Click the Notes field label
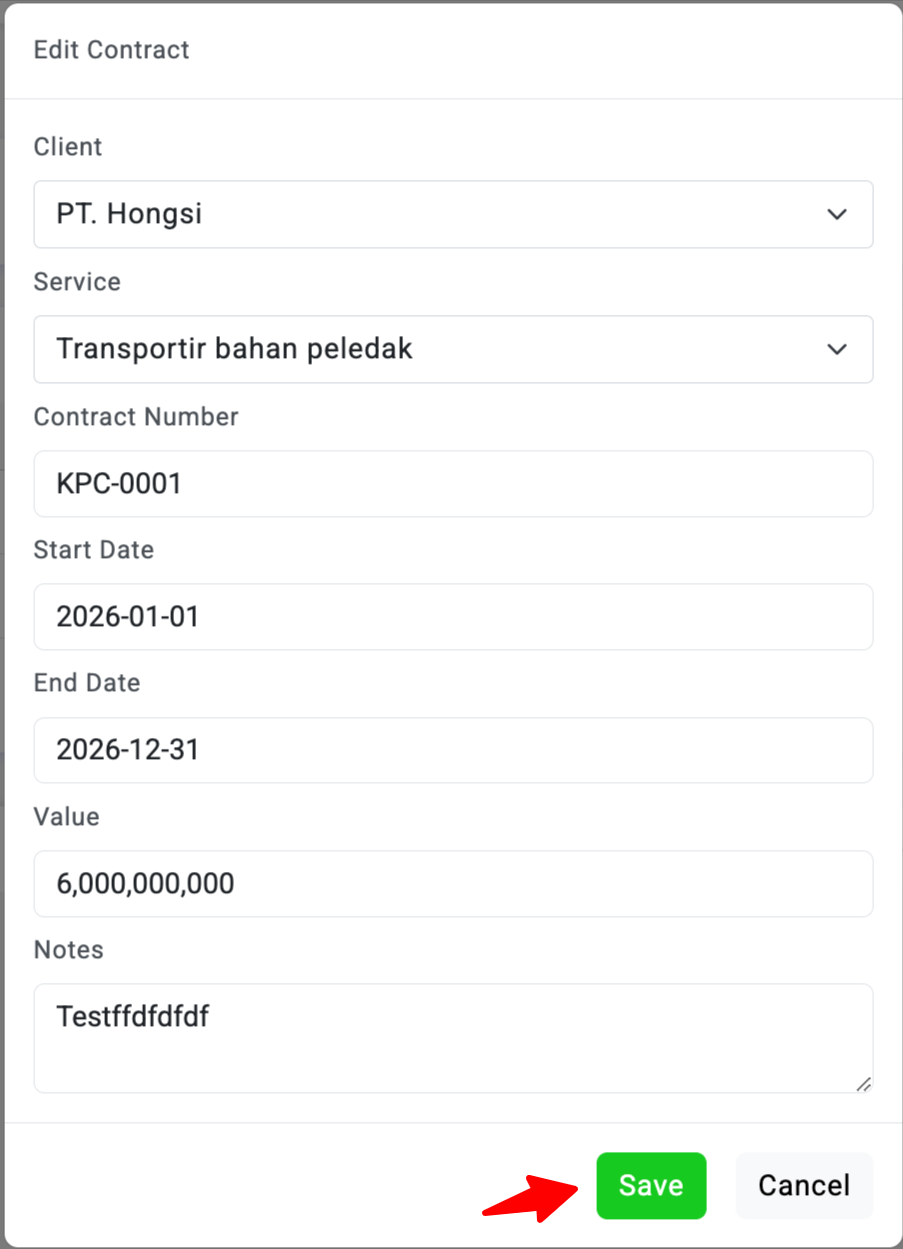 [x=69, y=950]
